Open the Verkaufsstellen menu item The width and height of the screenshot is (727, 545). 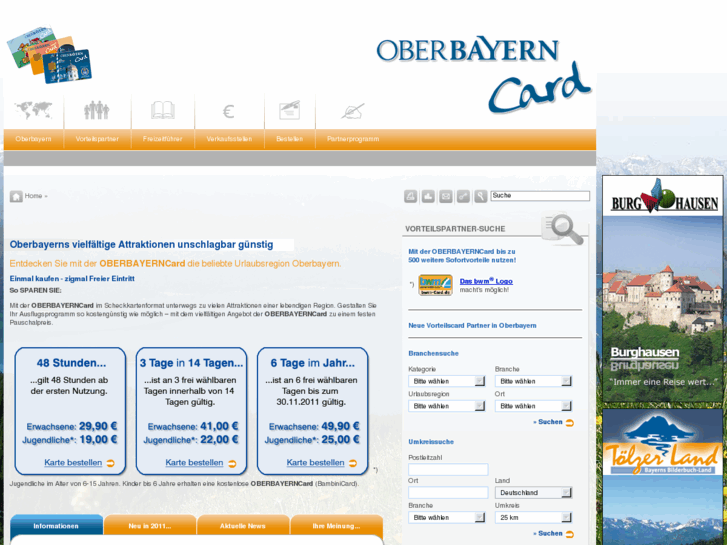pyautogui.click(x=230, y=139)
